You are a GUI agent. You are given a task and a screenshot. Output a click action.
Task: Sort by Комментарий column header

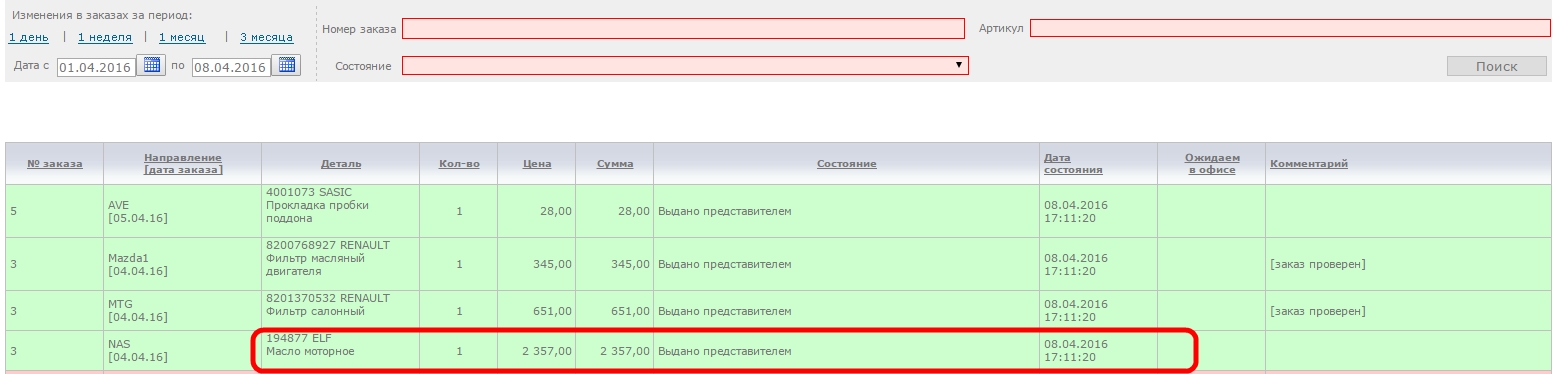[x=1309, y=163]
